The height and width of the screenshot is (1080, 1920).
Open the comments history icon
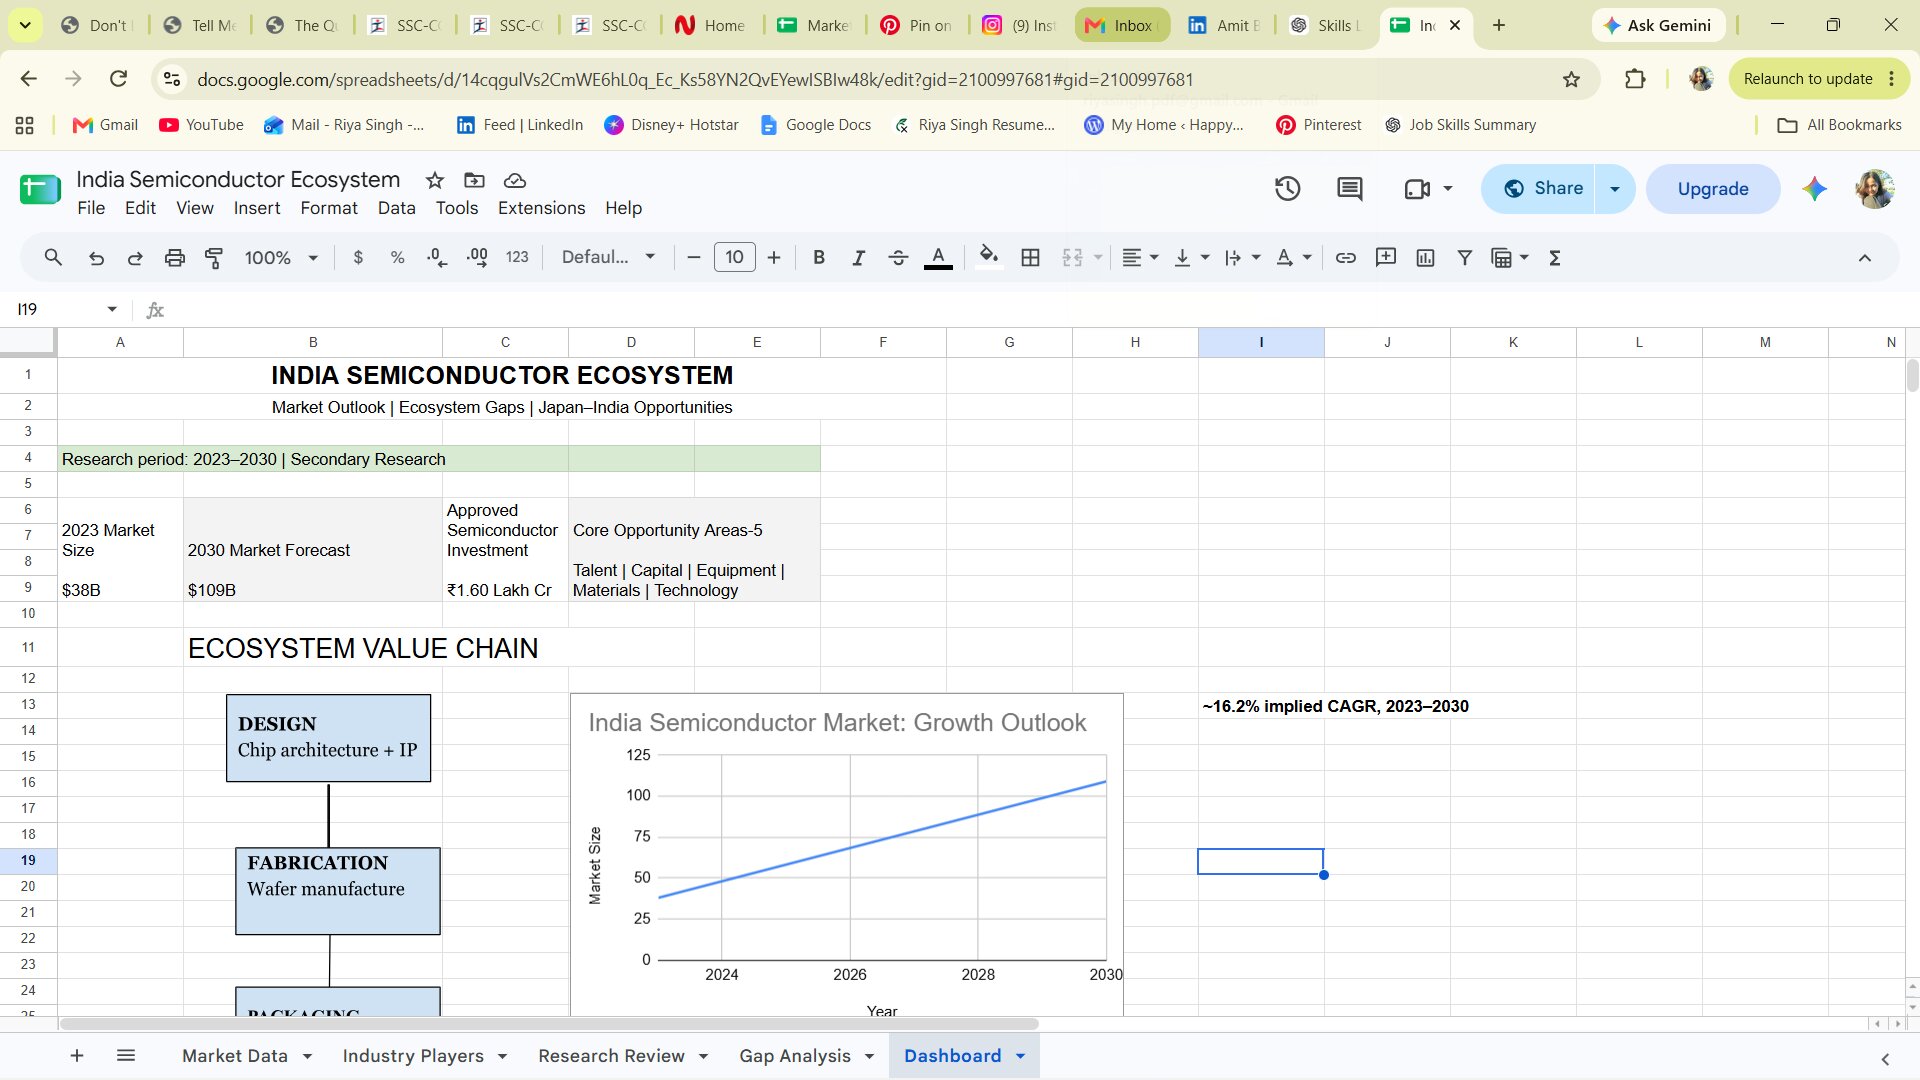point(1350,188)
